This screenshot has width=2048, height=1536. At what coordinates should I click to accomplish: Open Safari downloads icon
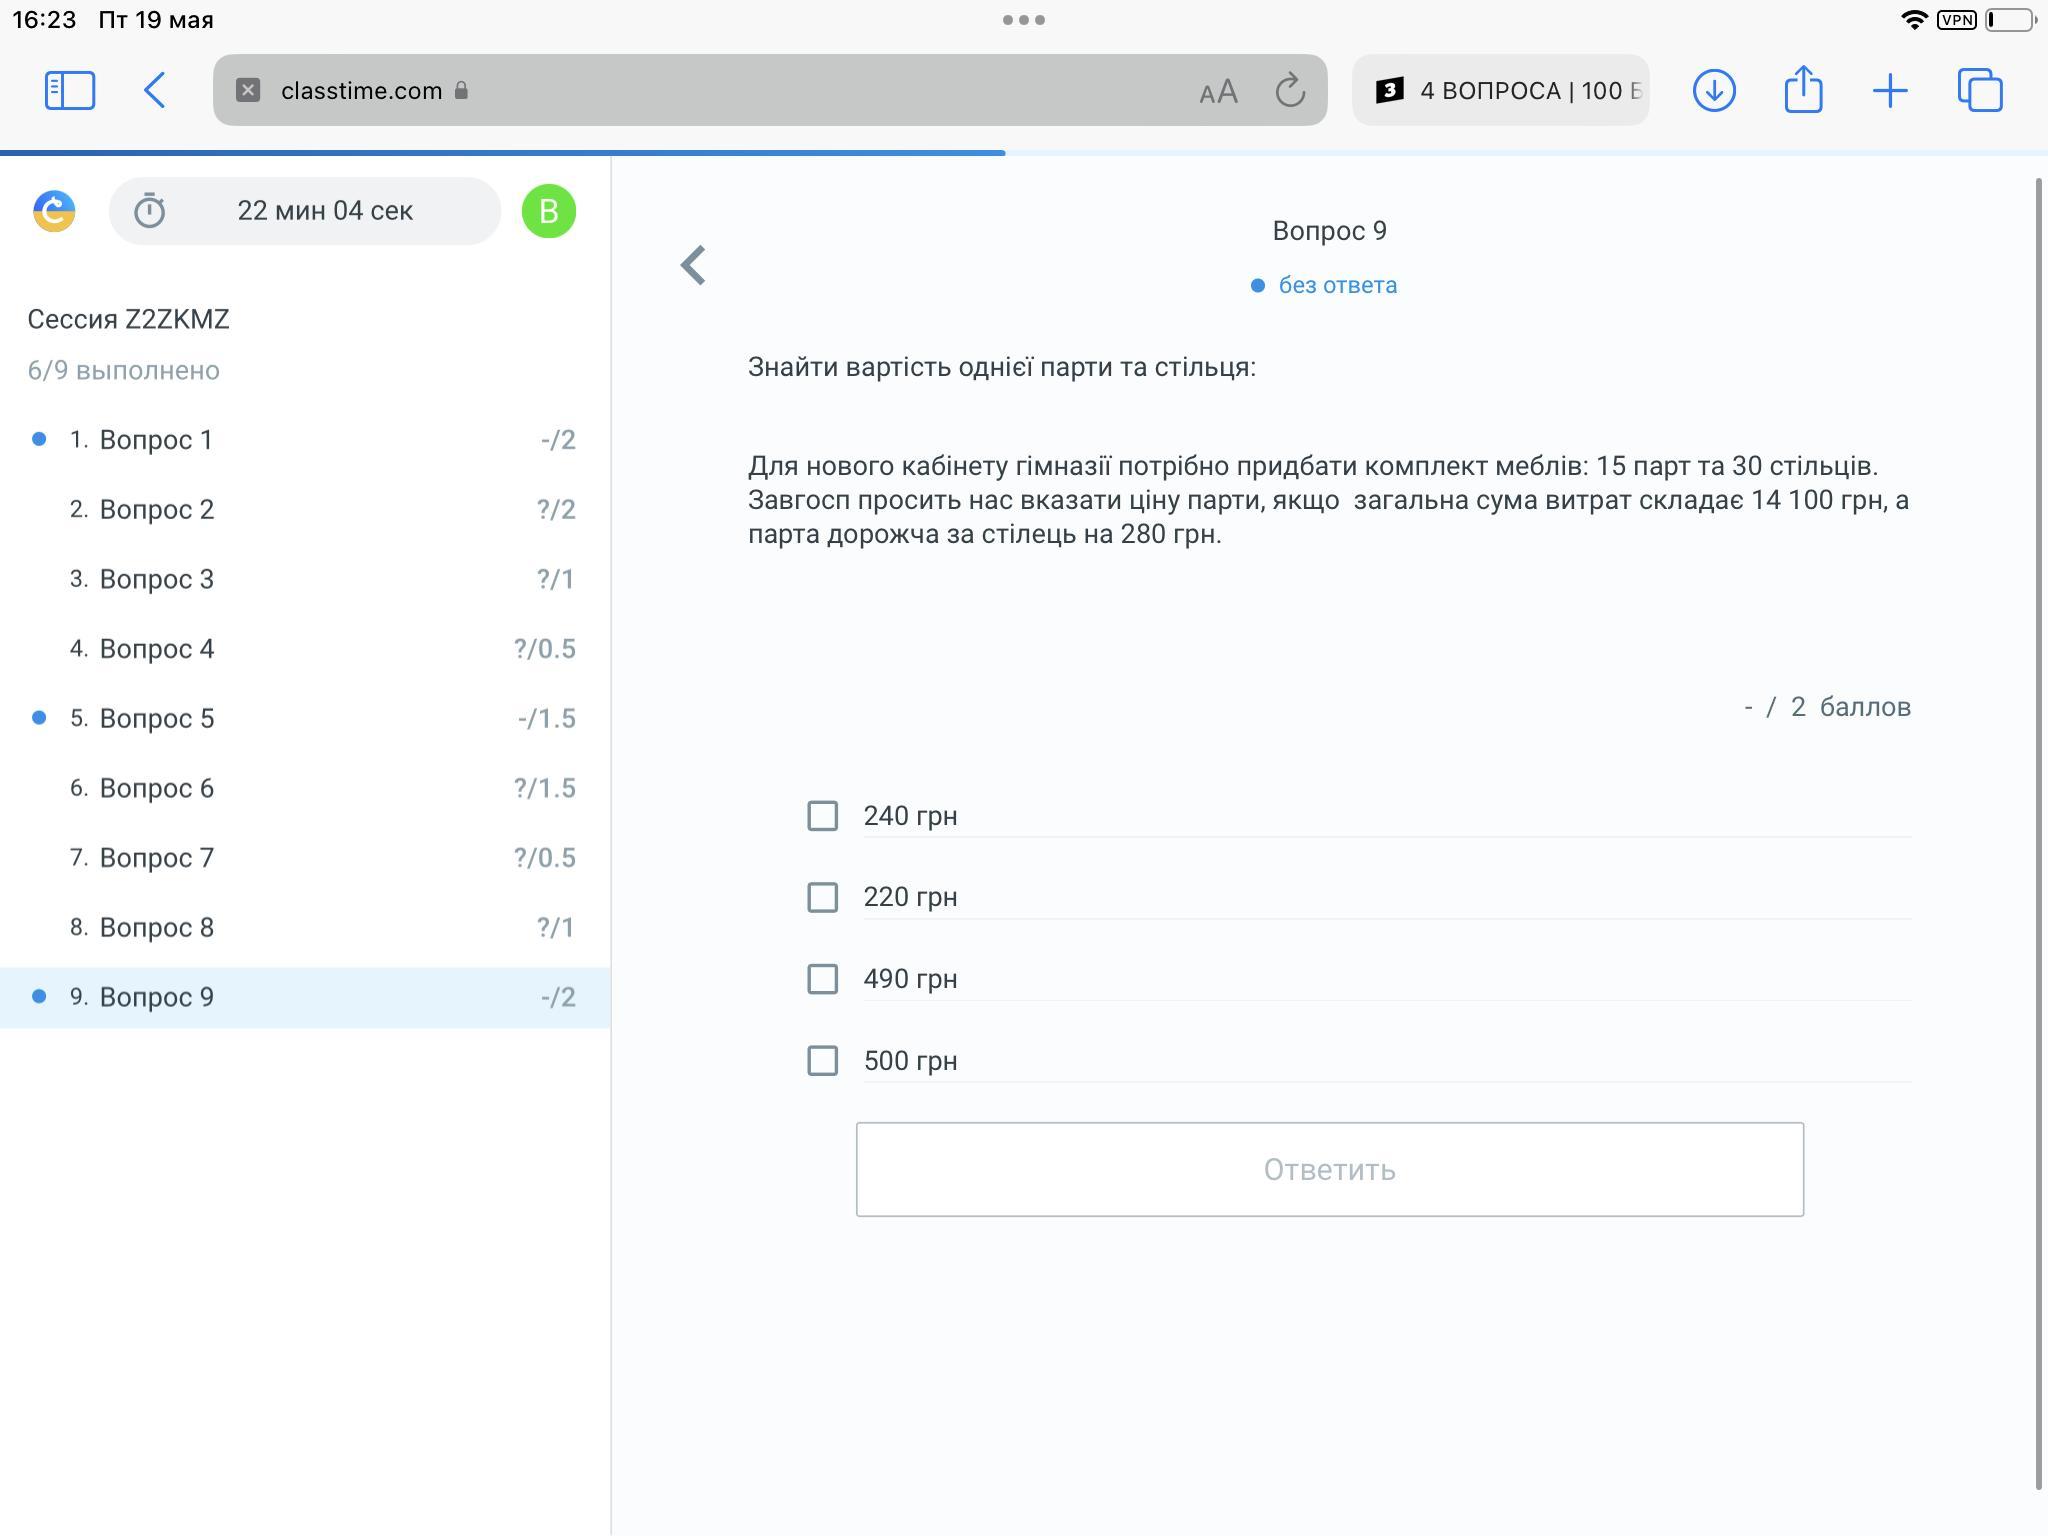pos(1713,90)
